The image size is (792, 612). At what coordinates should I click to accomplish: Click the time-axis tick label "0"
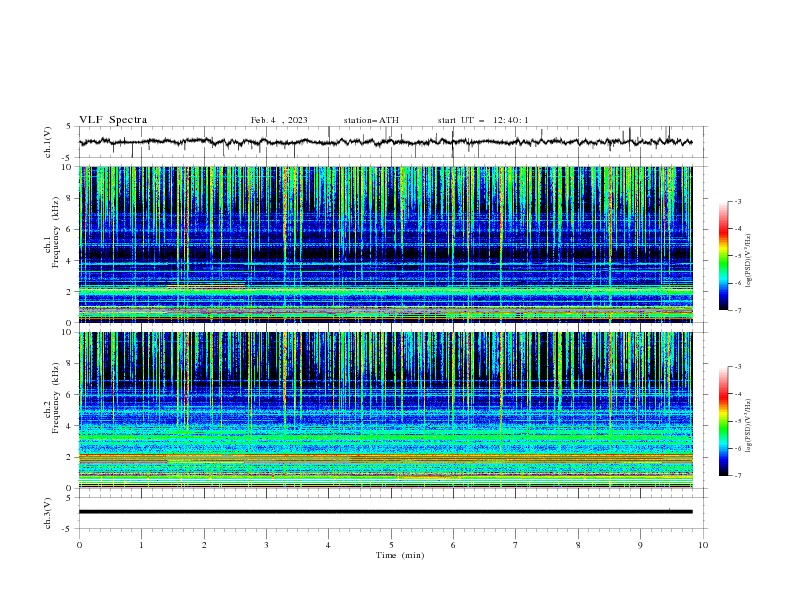click(79, 545)
